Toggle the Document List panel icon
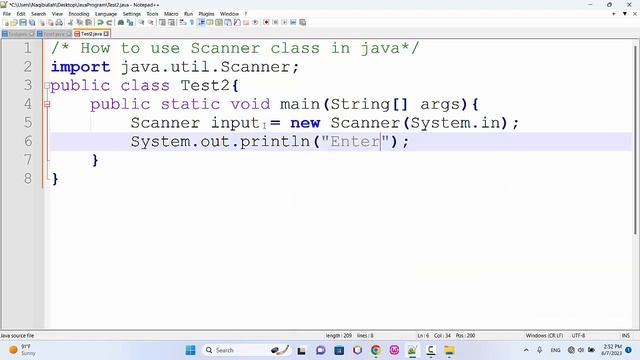Screen dimensions: 640x360 click(228, 22)
